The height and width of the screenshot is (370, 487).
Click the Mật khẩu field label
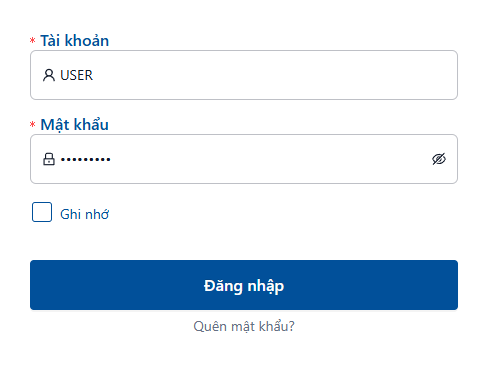[75, 125]
